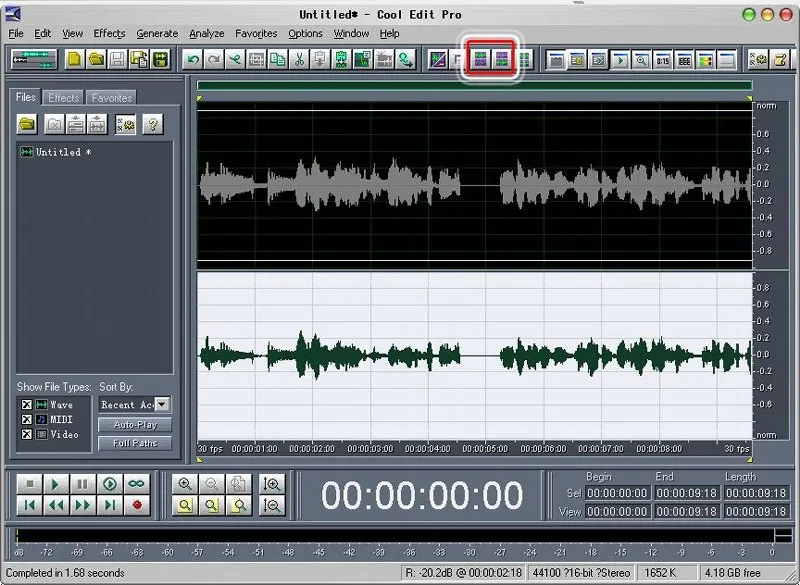The image size is (800, 585).
Task: Open the Edit menu
Action: click(42, 34)
